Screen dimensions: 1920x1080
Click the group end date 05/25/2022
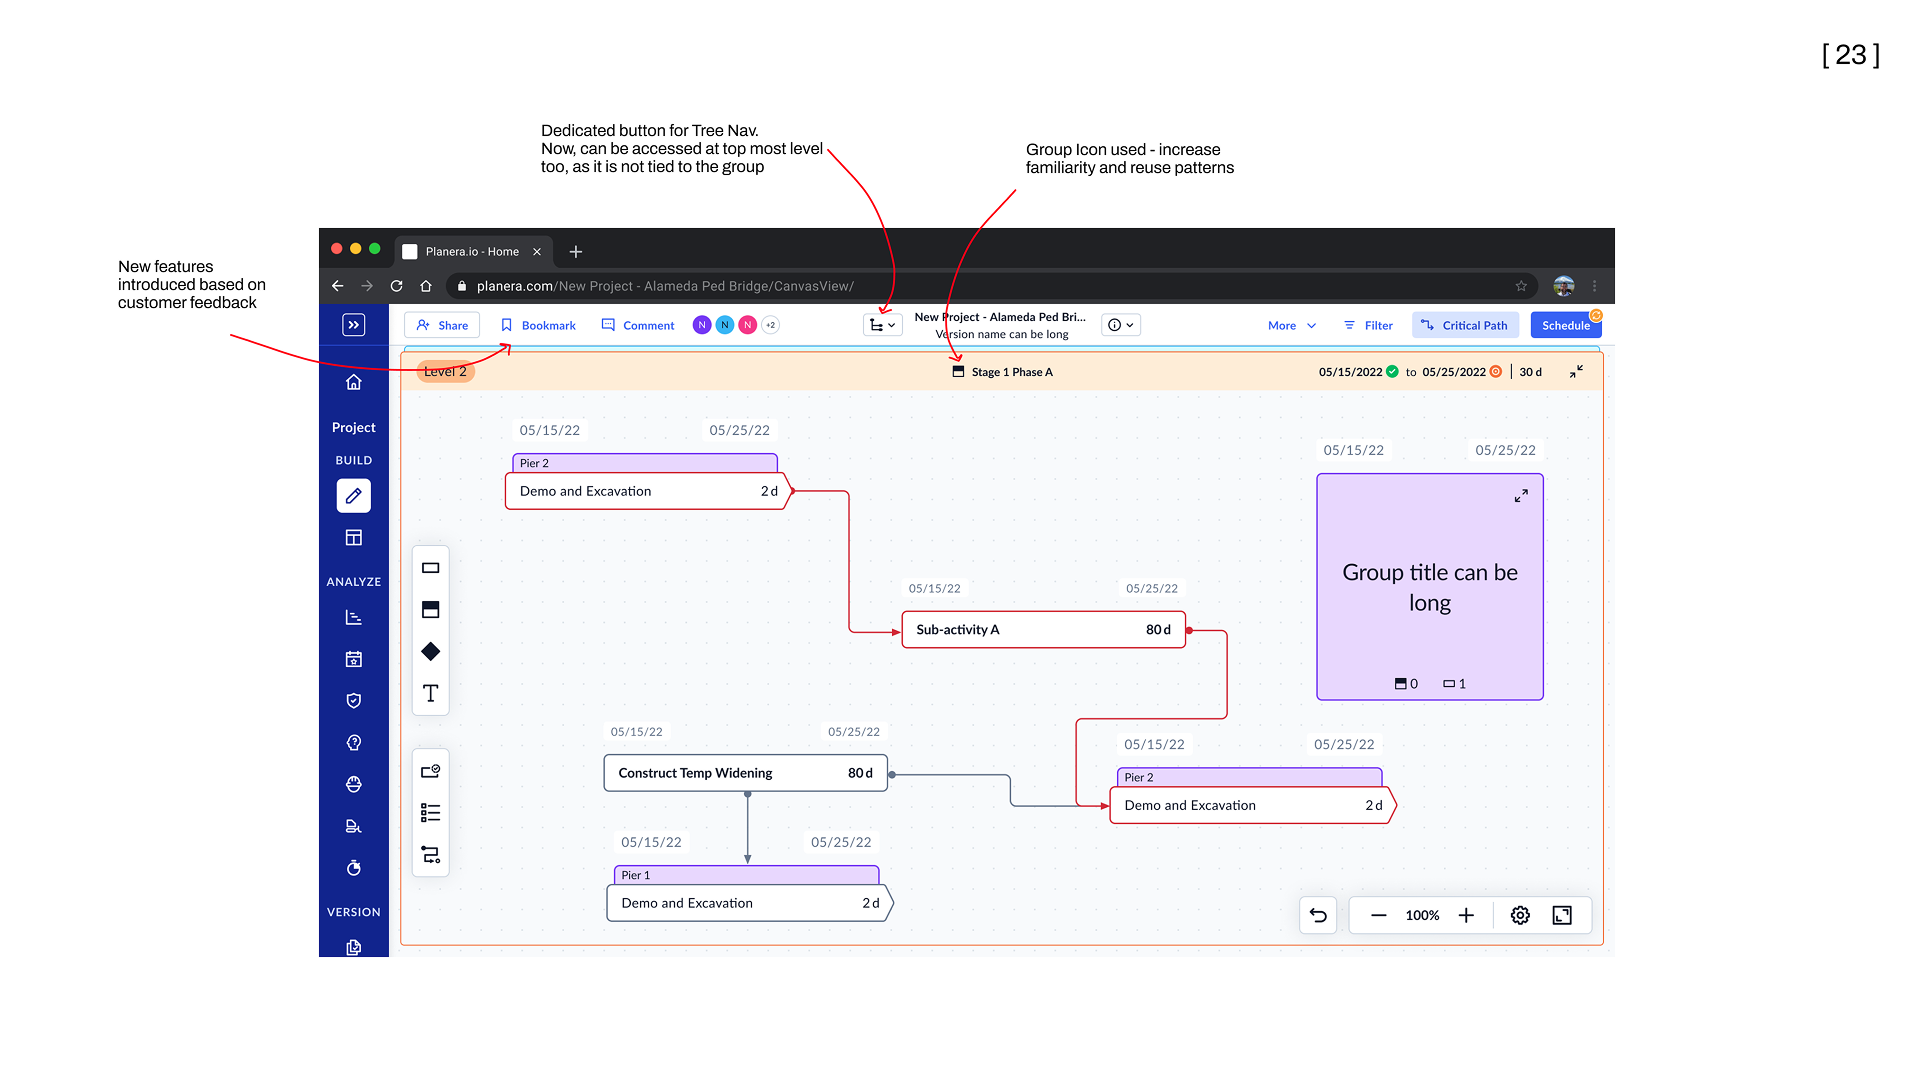(x=1454, y=372)
